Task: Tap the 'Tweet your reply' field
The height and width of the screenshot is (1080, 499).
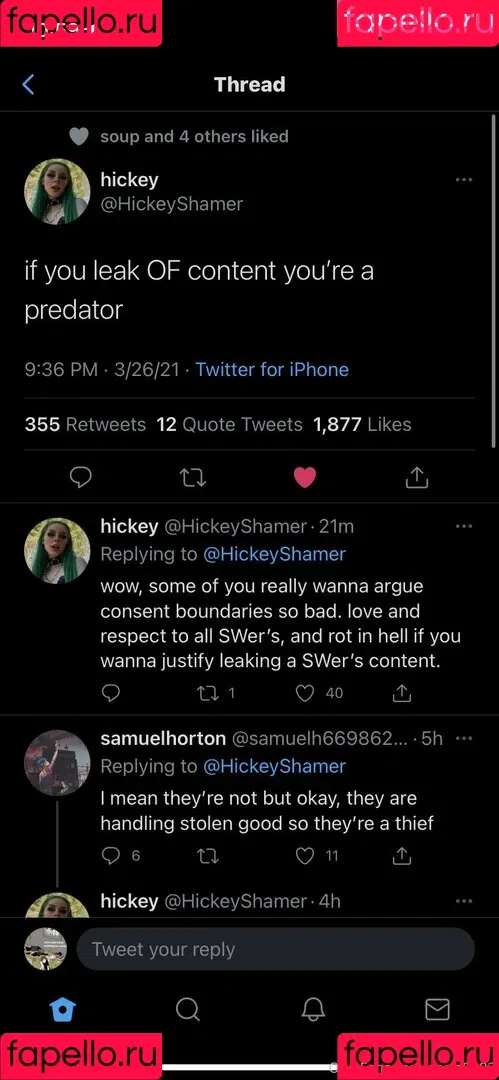Action: point(276,949)
